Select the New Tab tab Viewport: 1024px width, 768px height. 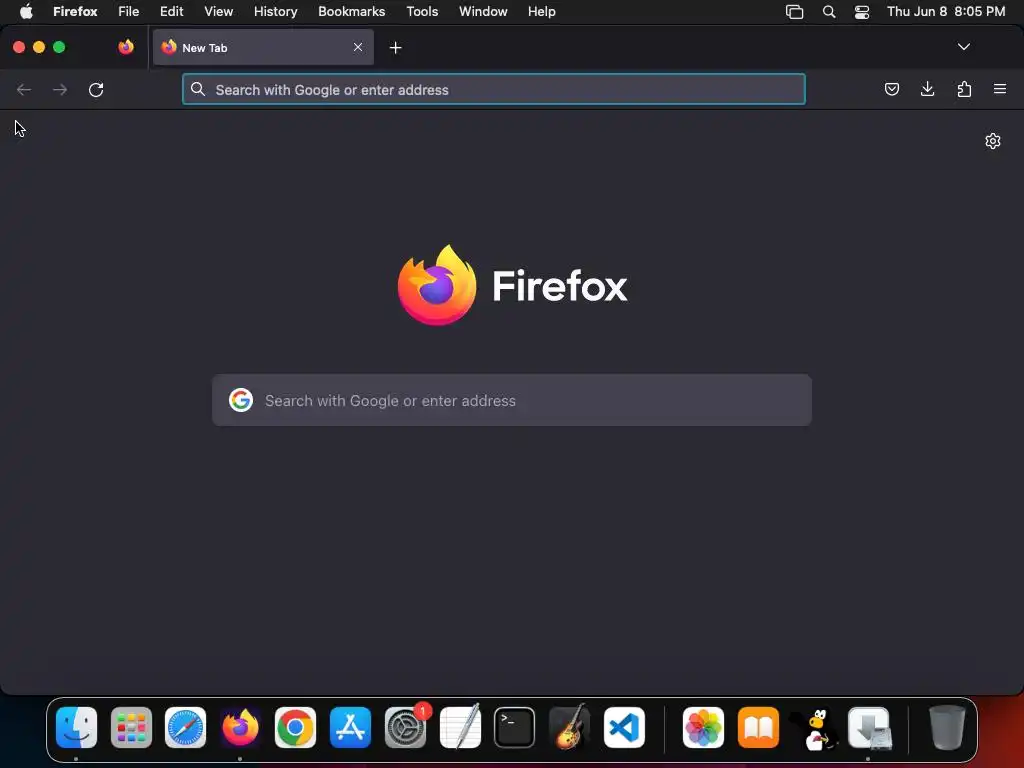(263, 47)
